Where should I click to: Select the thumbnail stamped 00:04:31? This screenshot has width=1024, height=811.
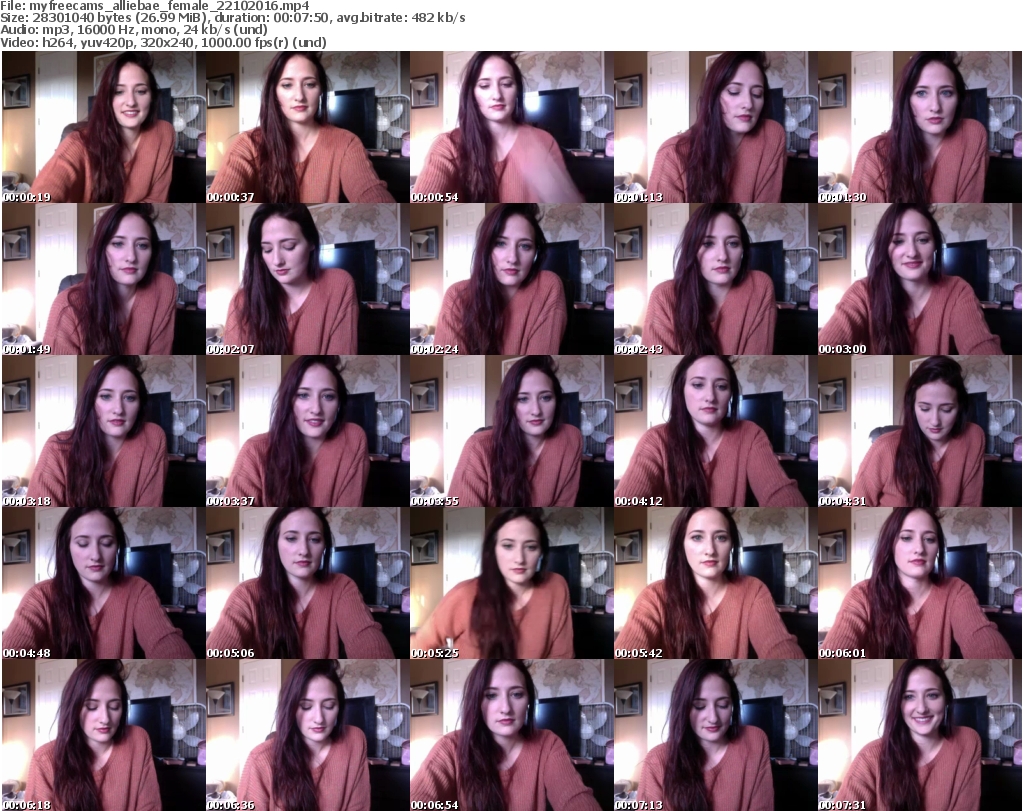[x=920, y=432]
